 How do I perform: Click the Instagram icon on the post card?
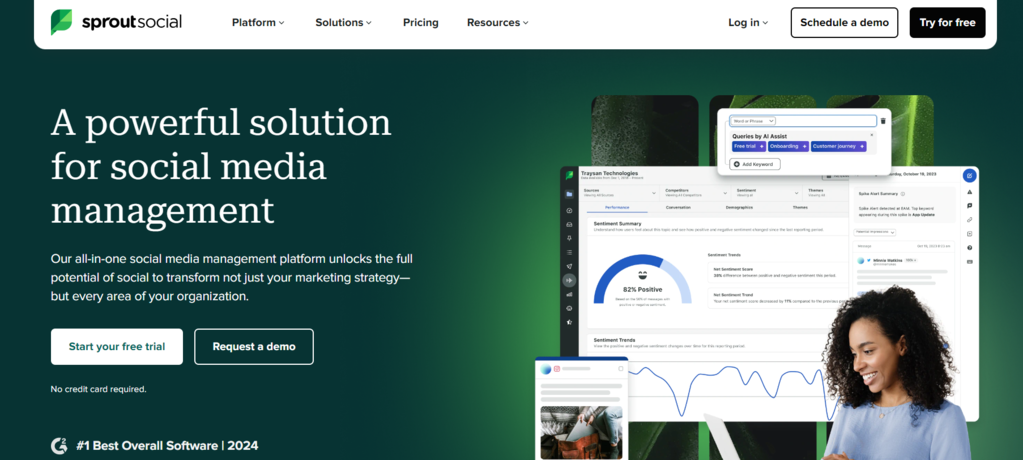(557, 369)
